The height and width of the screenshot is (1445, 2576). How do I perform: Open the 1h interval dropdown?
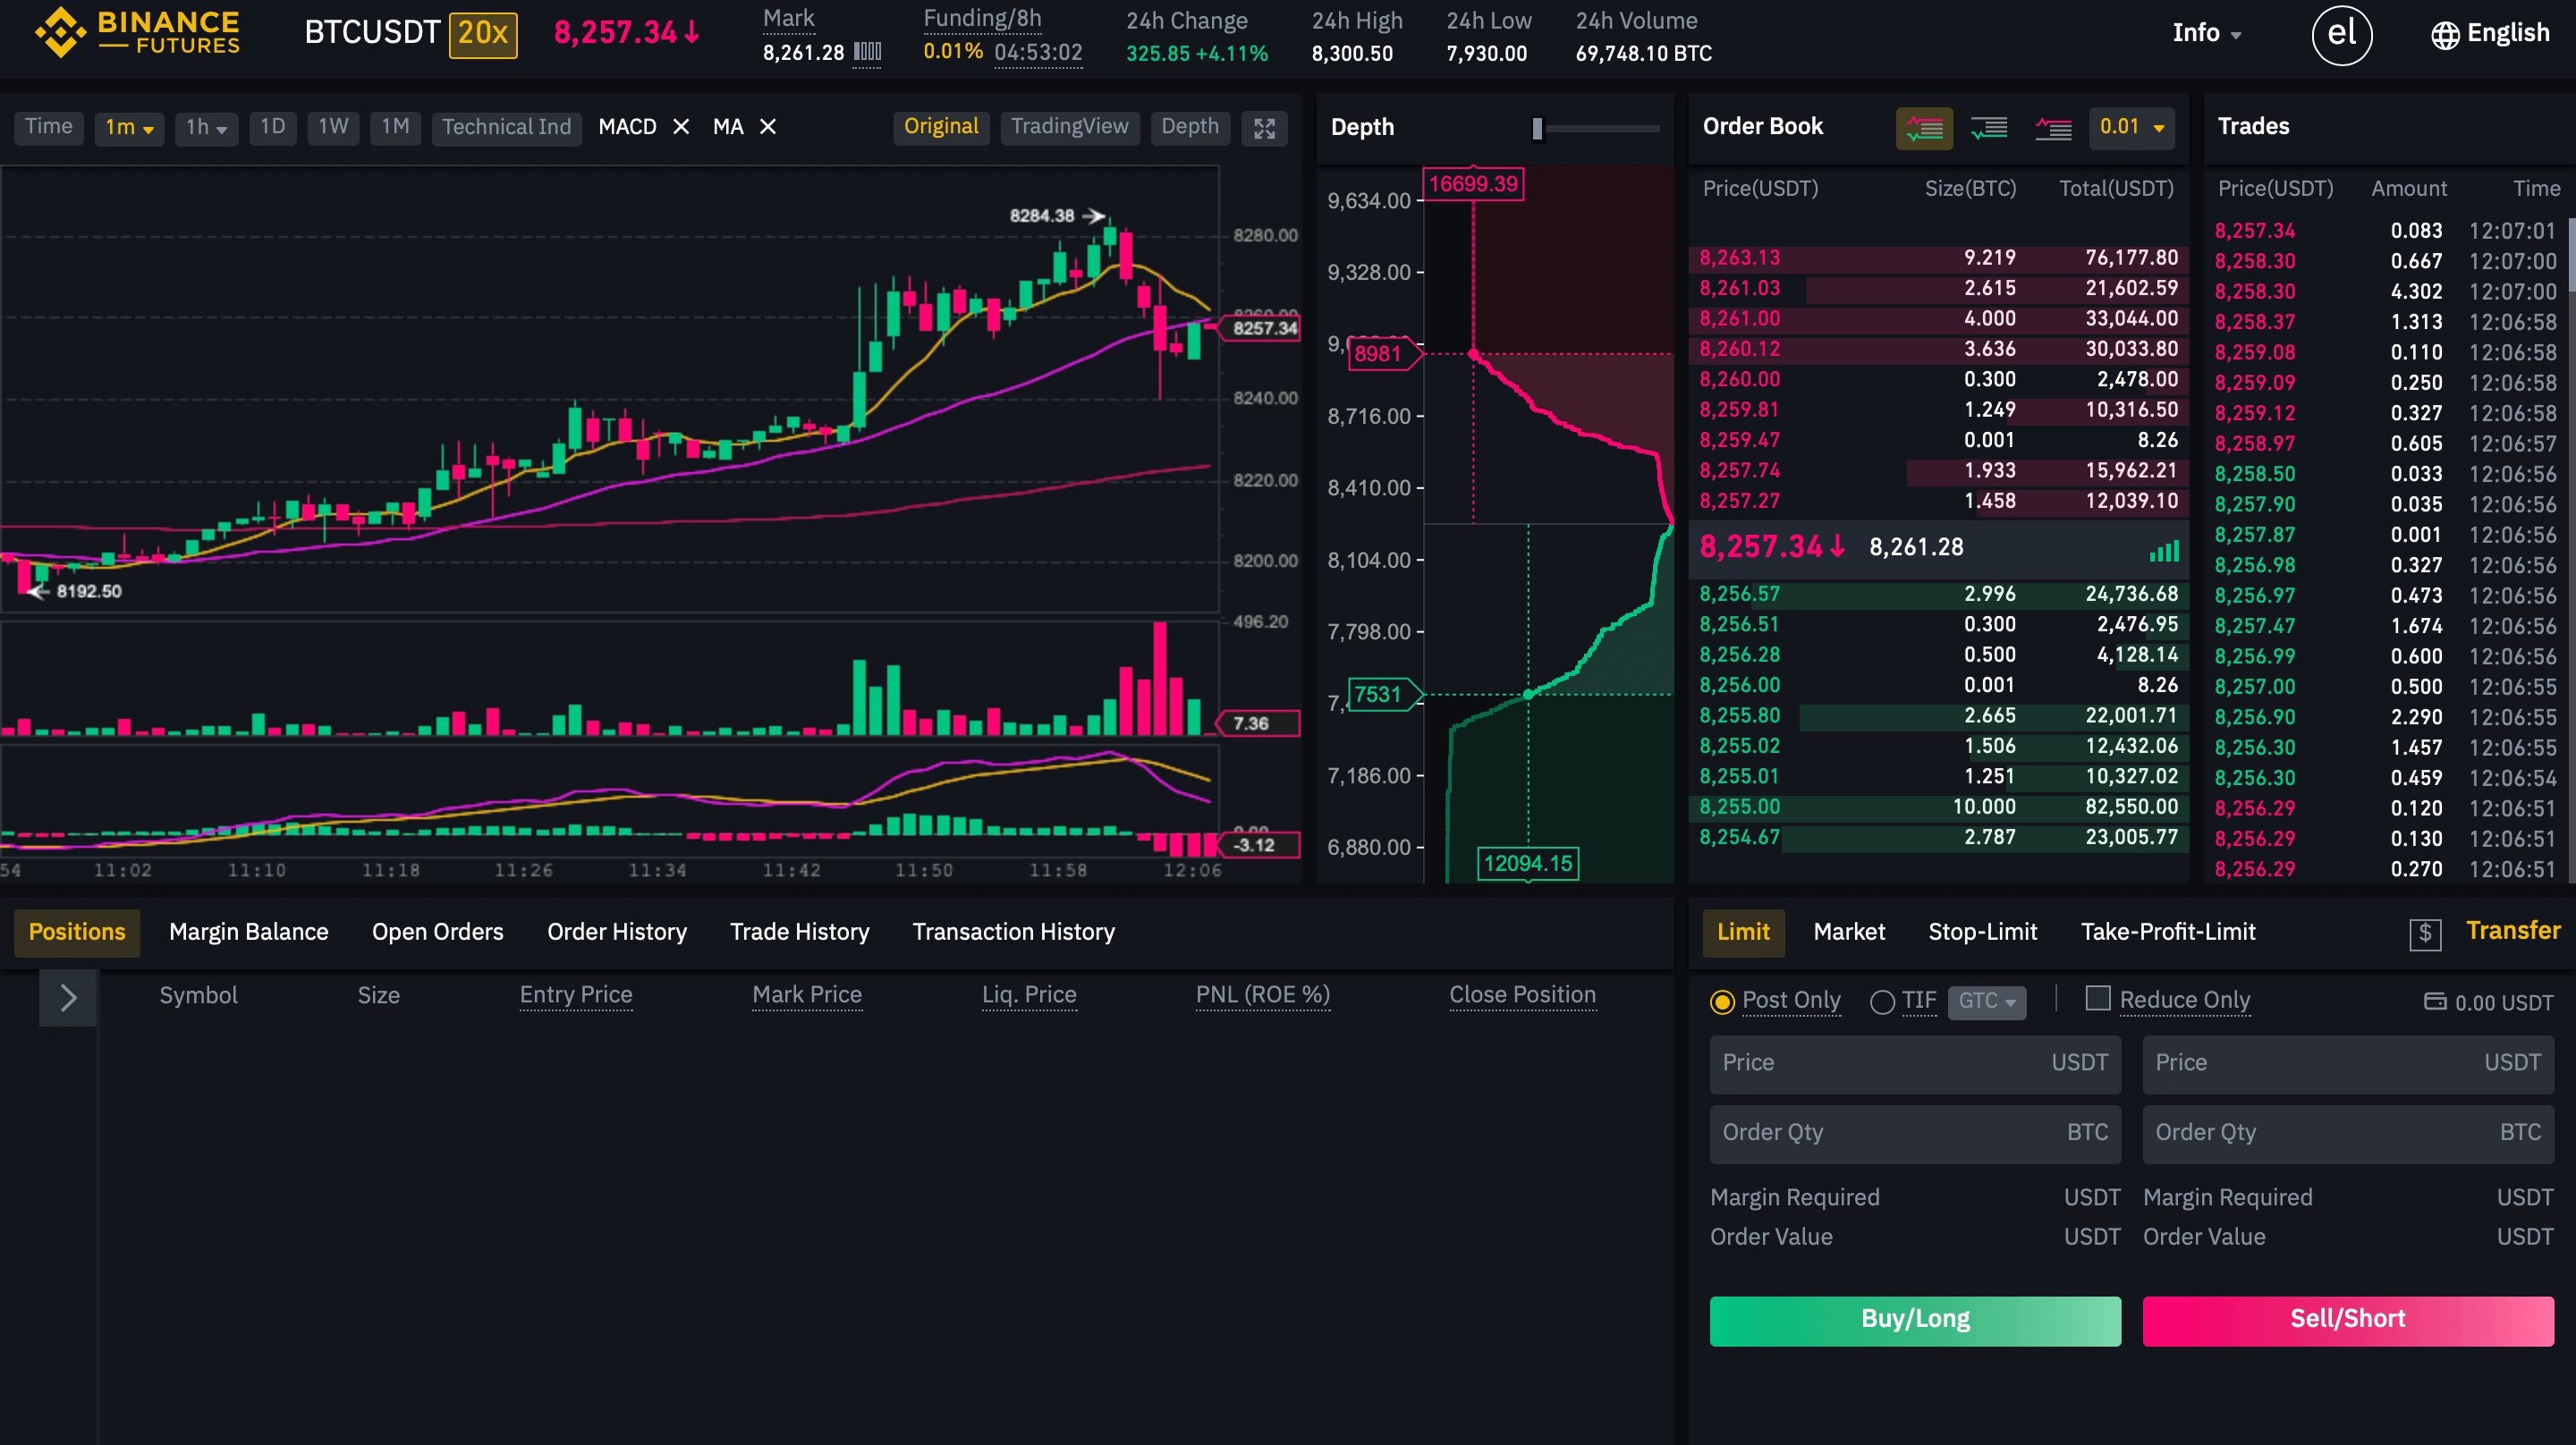tap(206, 127)
